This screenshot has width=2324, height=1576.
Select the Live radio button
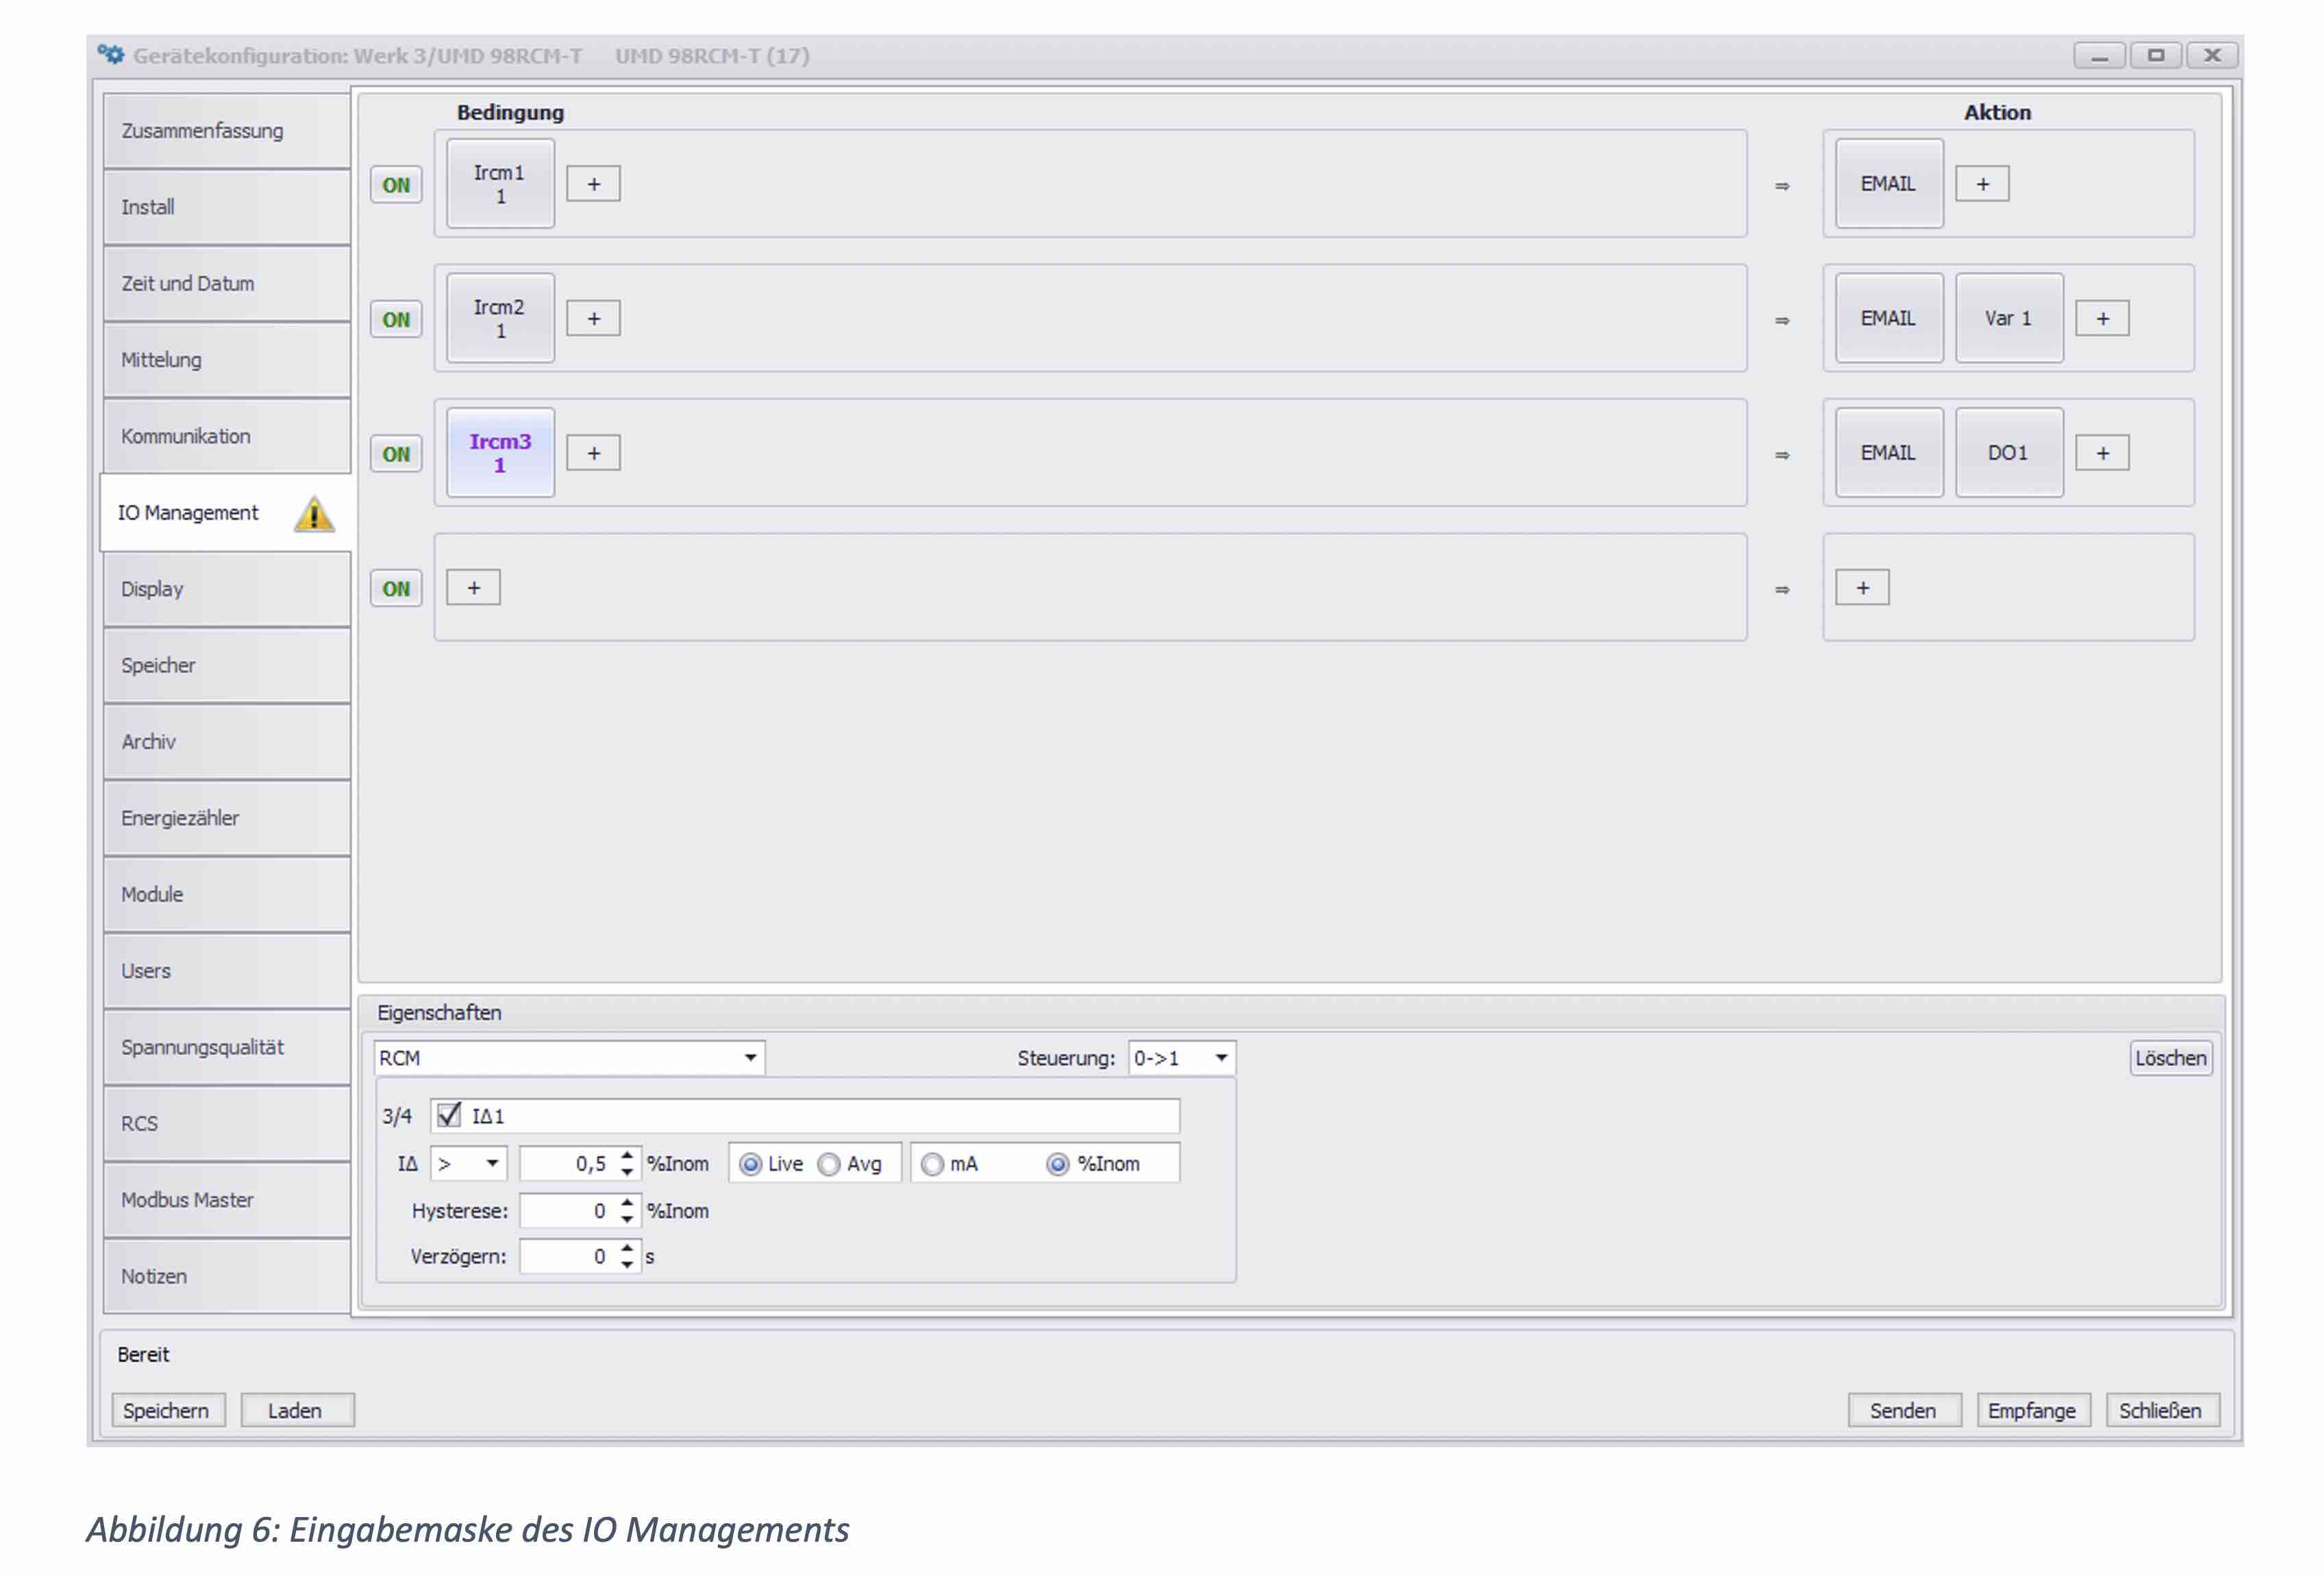[x=750, y=1164]
